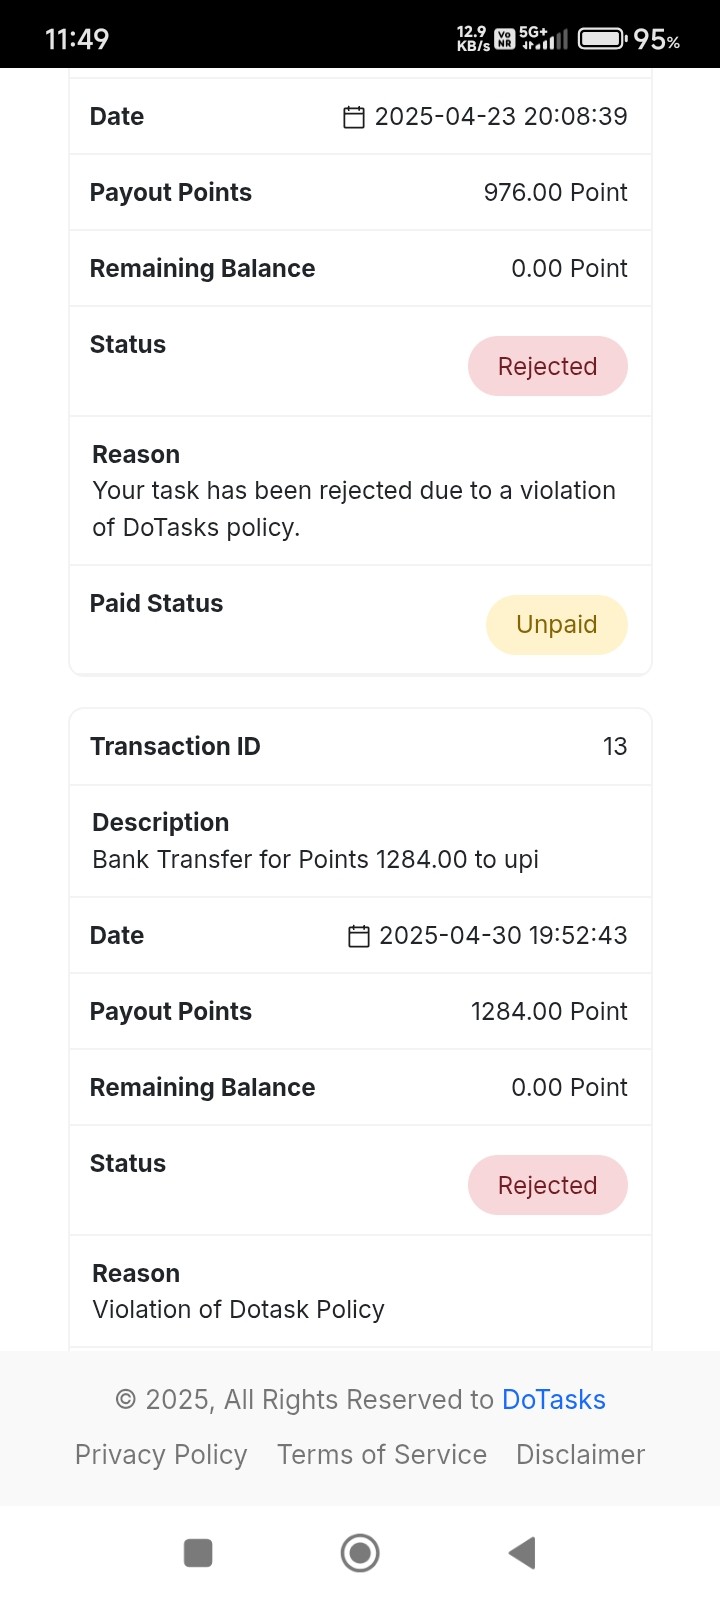Tap the calendar icon beside 2025-04-30 date
The image size is (720, 1600).
[x=358, y=936]
